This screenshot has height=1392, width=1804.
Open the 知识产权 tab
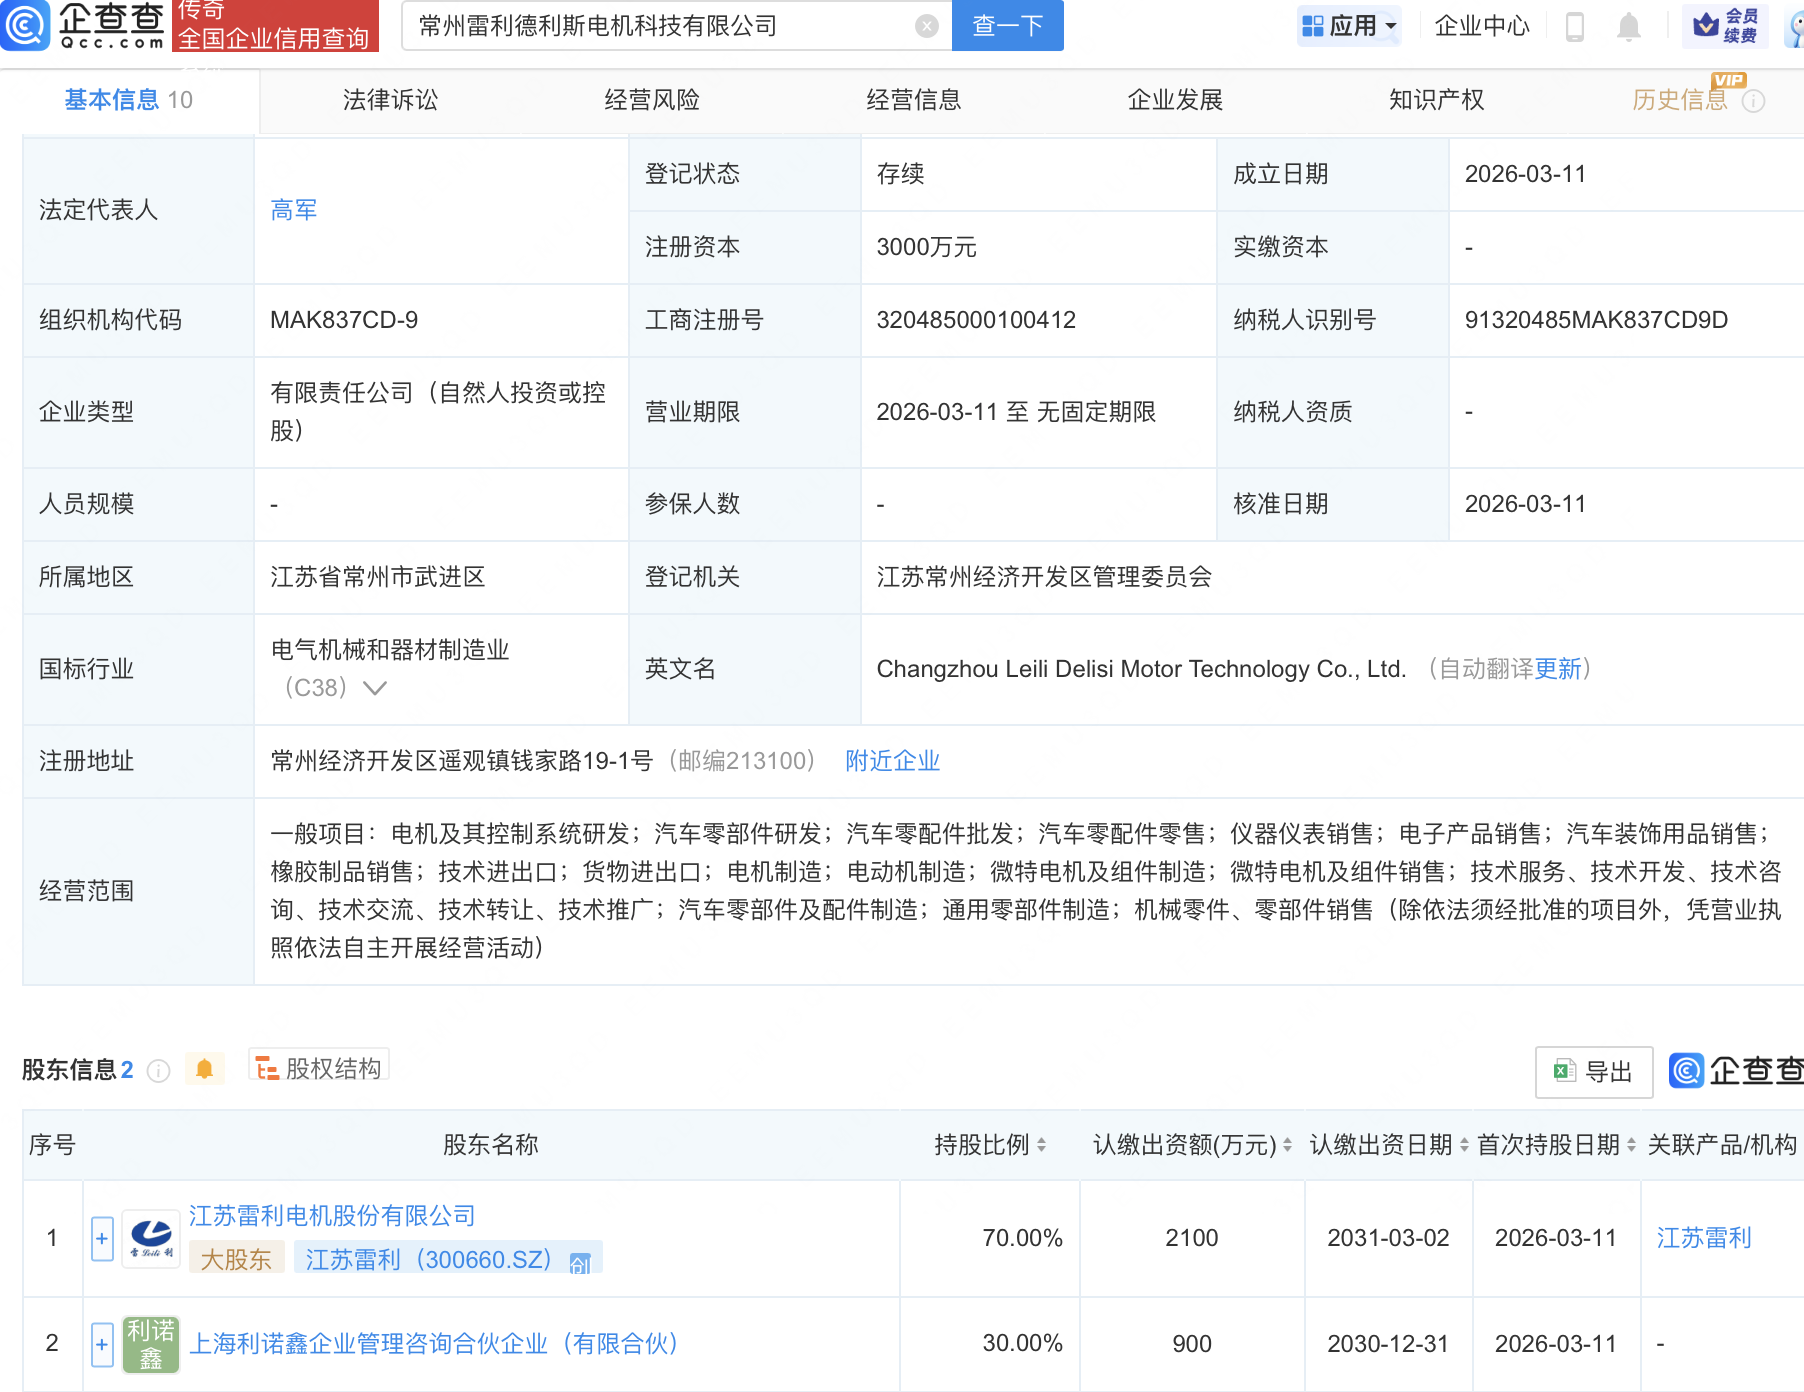pos(1435,99)
